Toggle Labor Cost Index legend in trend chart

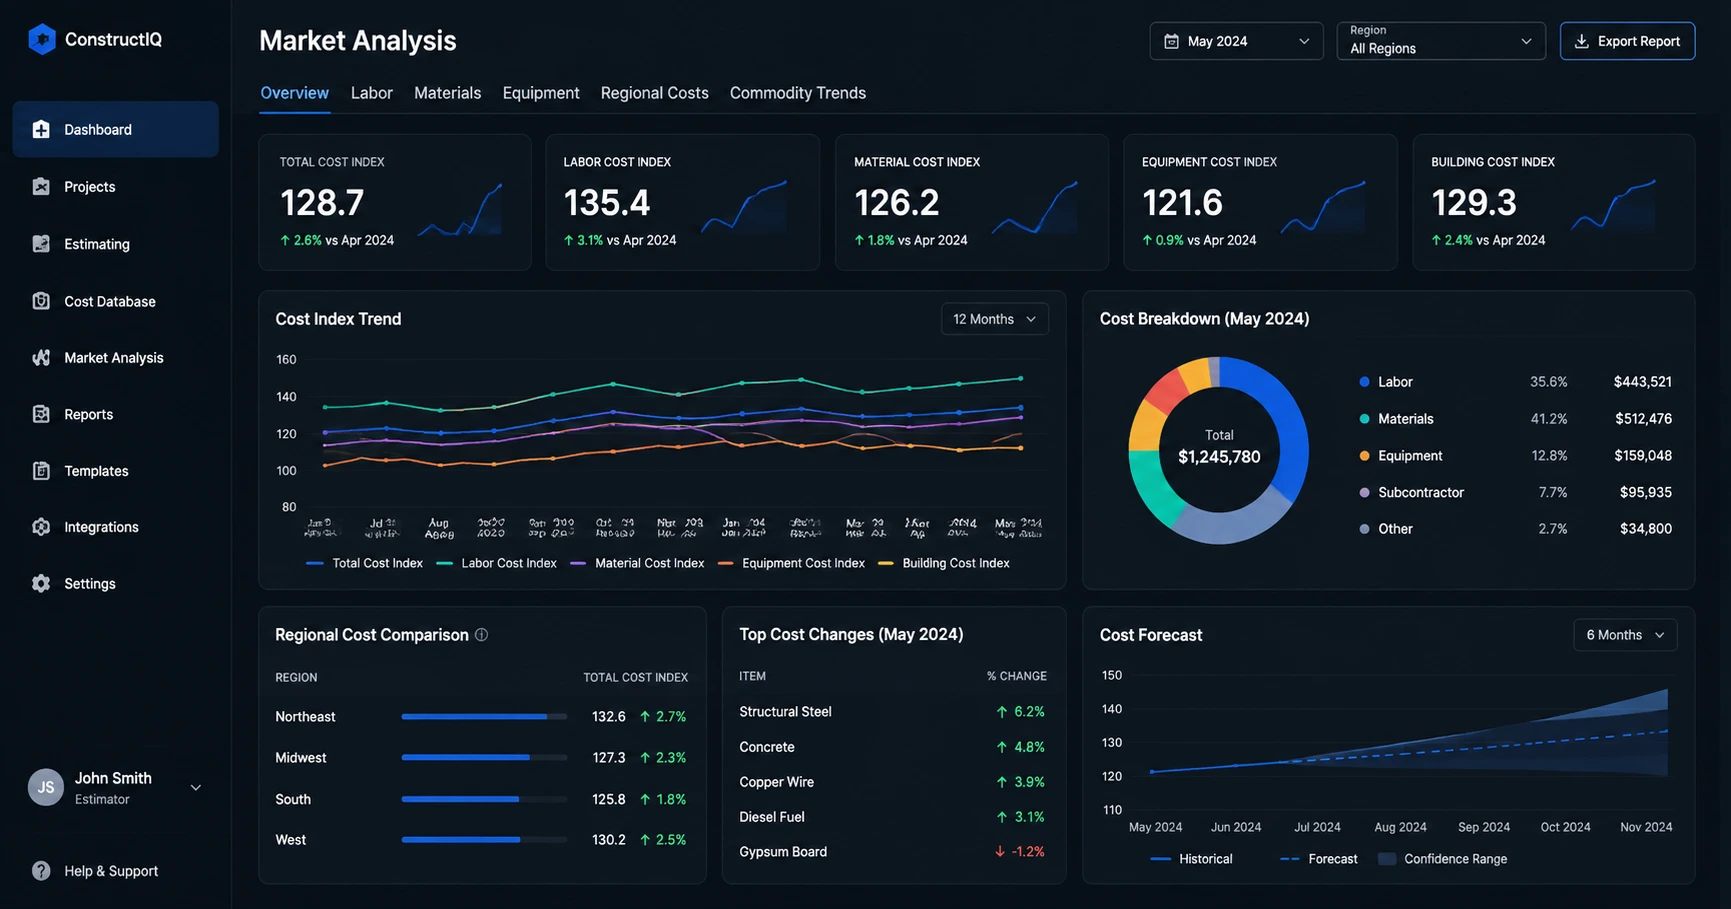tap(497, 564)
